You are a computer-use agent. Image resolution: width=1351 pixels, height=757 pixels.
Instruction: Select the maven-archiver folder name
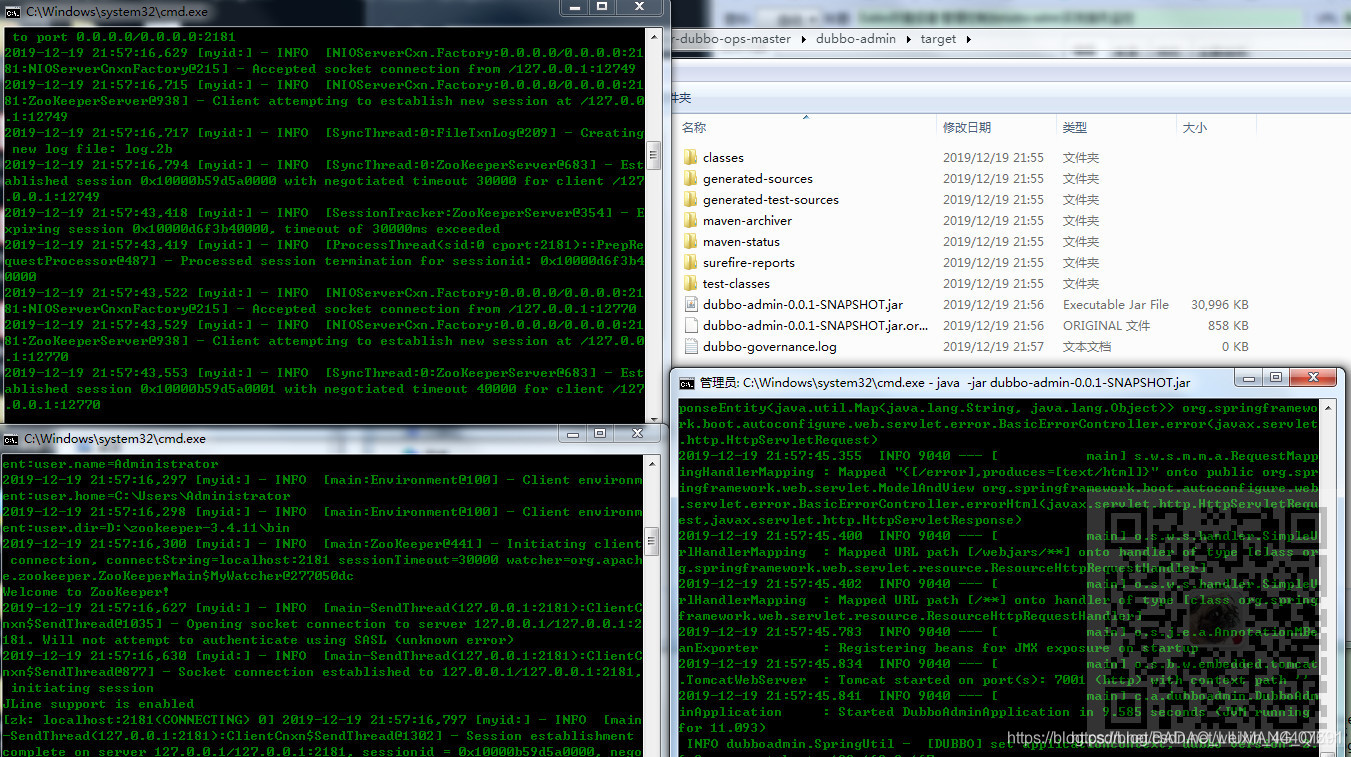pyautogui.click(x=747, y=221)
